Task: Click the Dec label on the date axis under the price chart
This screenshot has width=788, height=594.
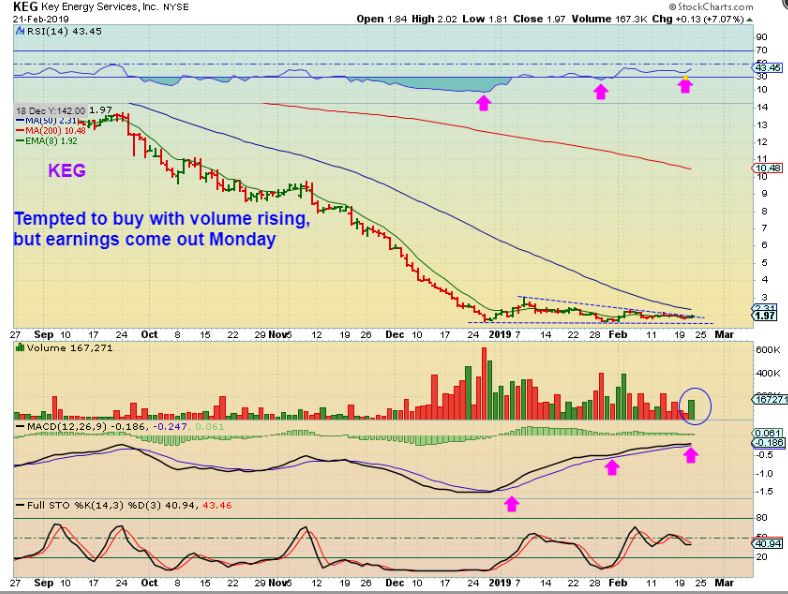Action: (x=395, y=335)
